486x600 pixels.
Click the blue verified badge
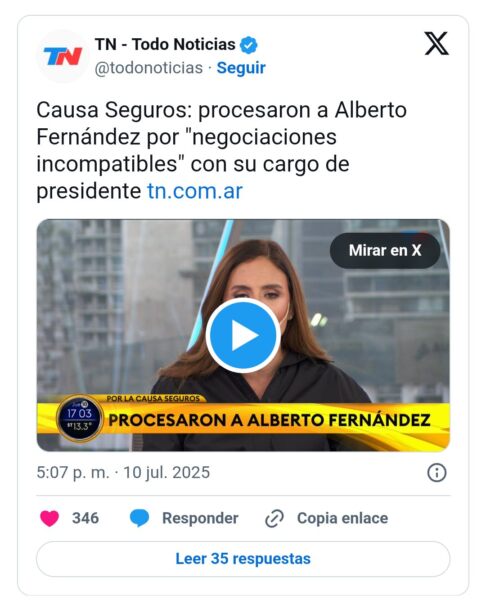tap(248, 45)
